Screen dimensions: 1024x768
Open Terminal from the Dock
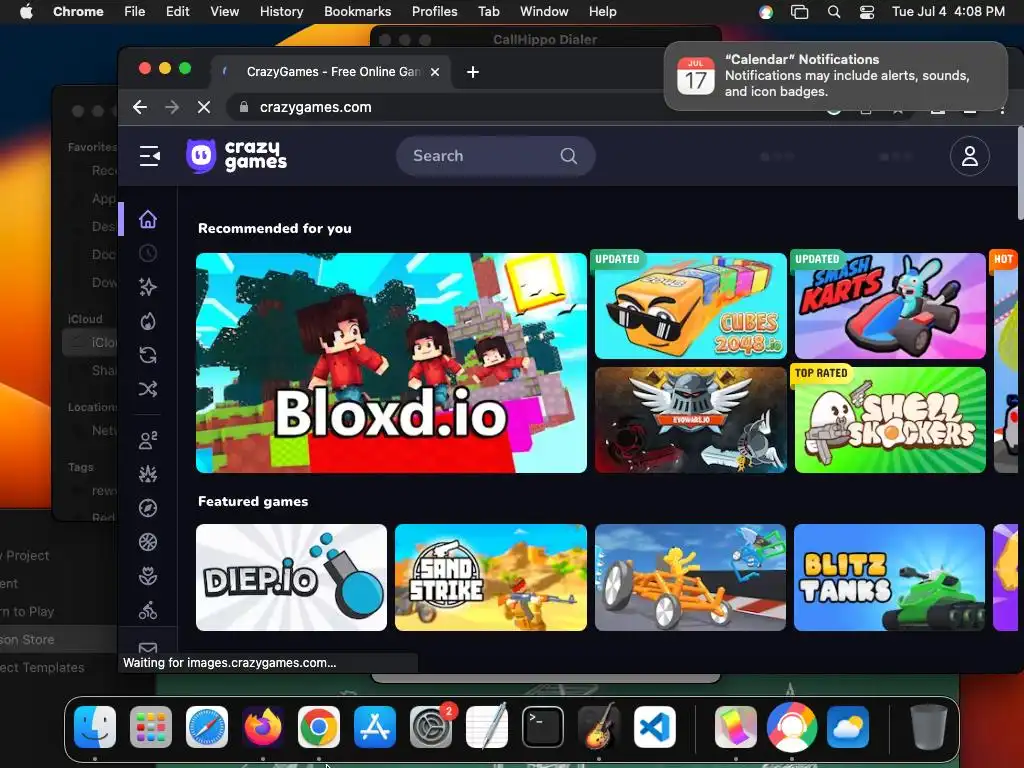[543, 727]
